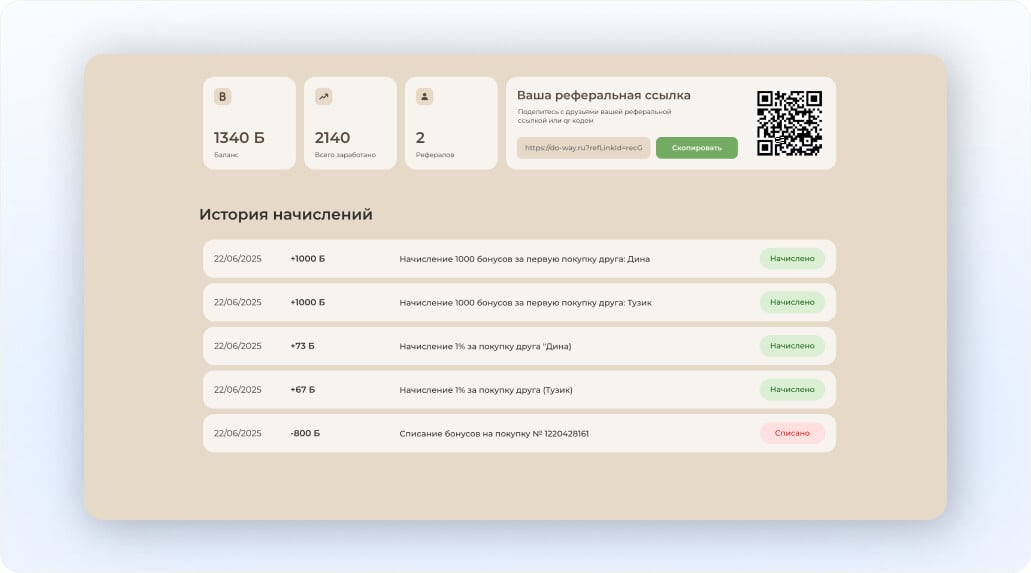Click the +73 Б amount
This screenshot has width=1031, height=573.
click(x=302, y=346)
